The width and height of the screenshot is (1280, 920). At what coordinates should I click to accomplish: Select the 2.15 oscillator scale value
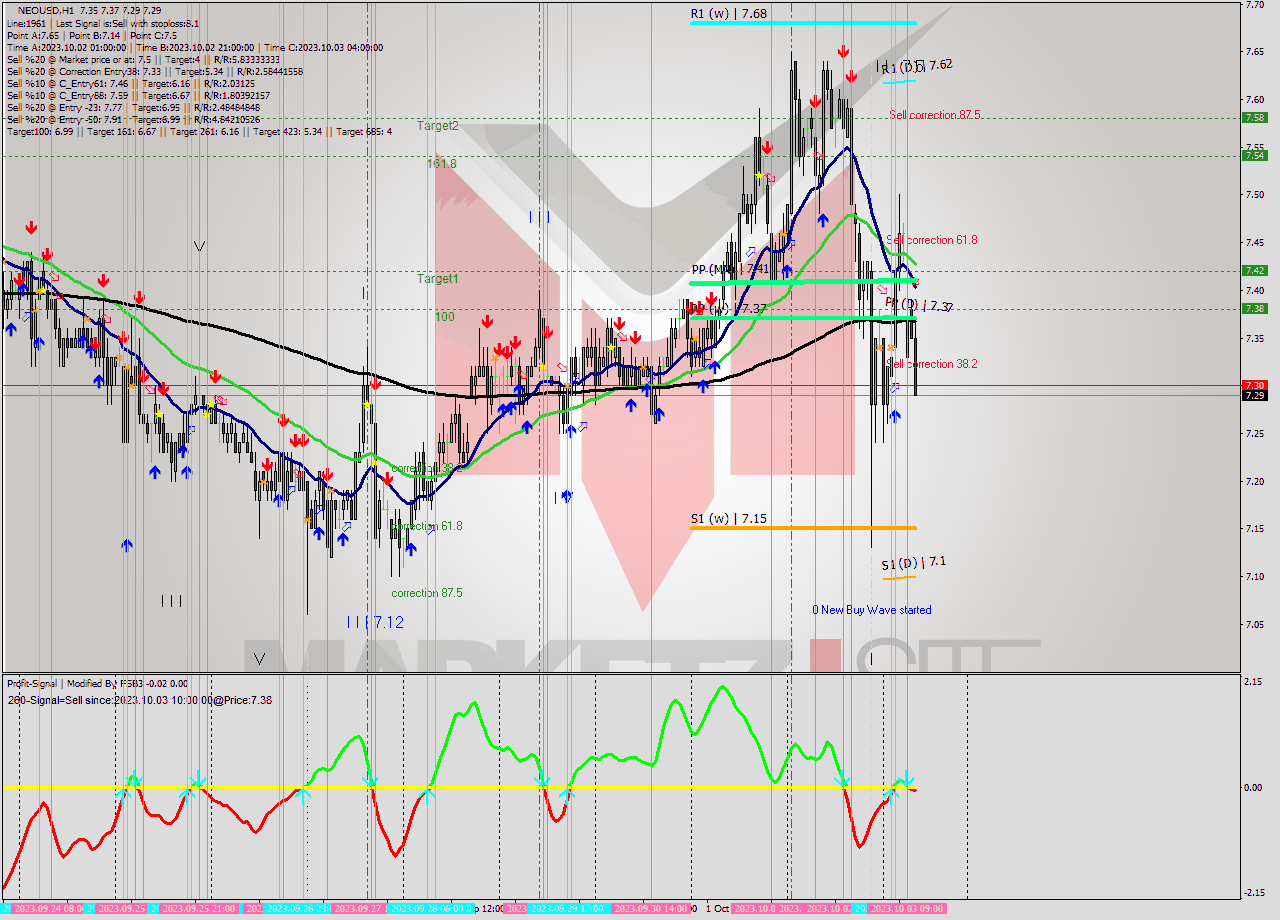pos(1254,681)
